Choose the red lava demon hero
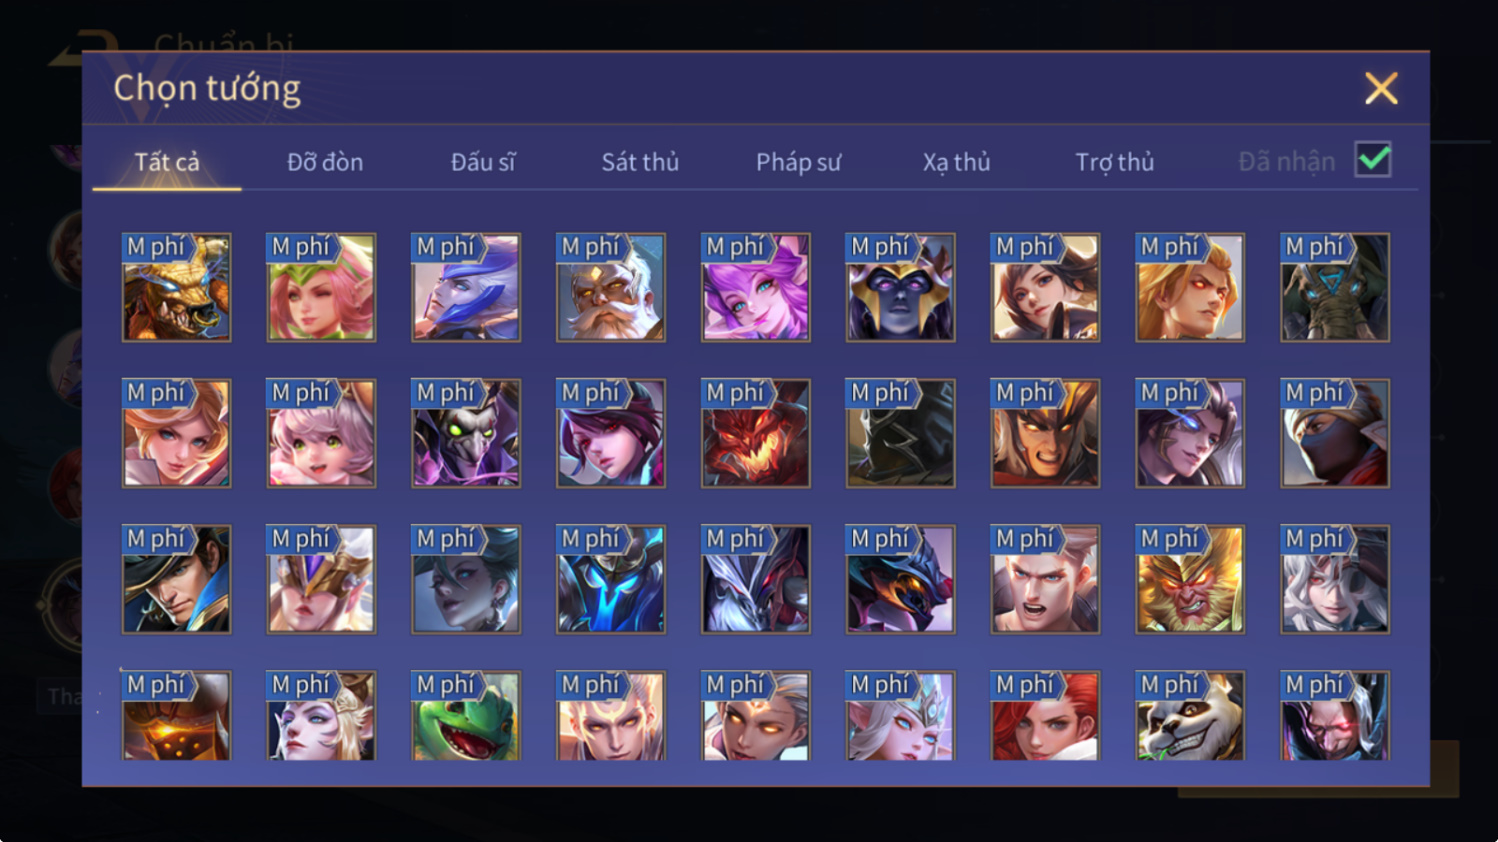The width and height of the screenshot is (1498, 842). tap(755, 434)
